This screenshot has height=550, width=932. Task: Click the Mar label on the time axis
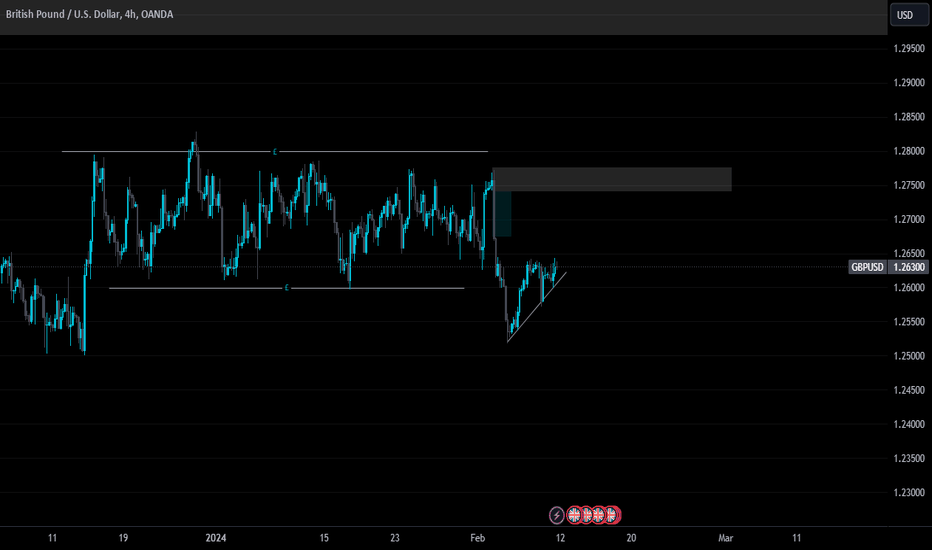(725, 538)
